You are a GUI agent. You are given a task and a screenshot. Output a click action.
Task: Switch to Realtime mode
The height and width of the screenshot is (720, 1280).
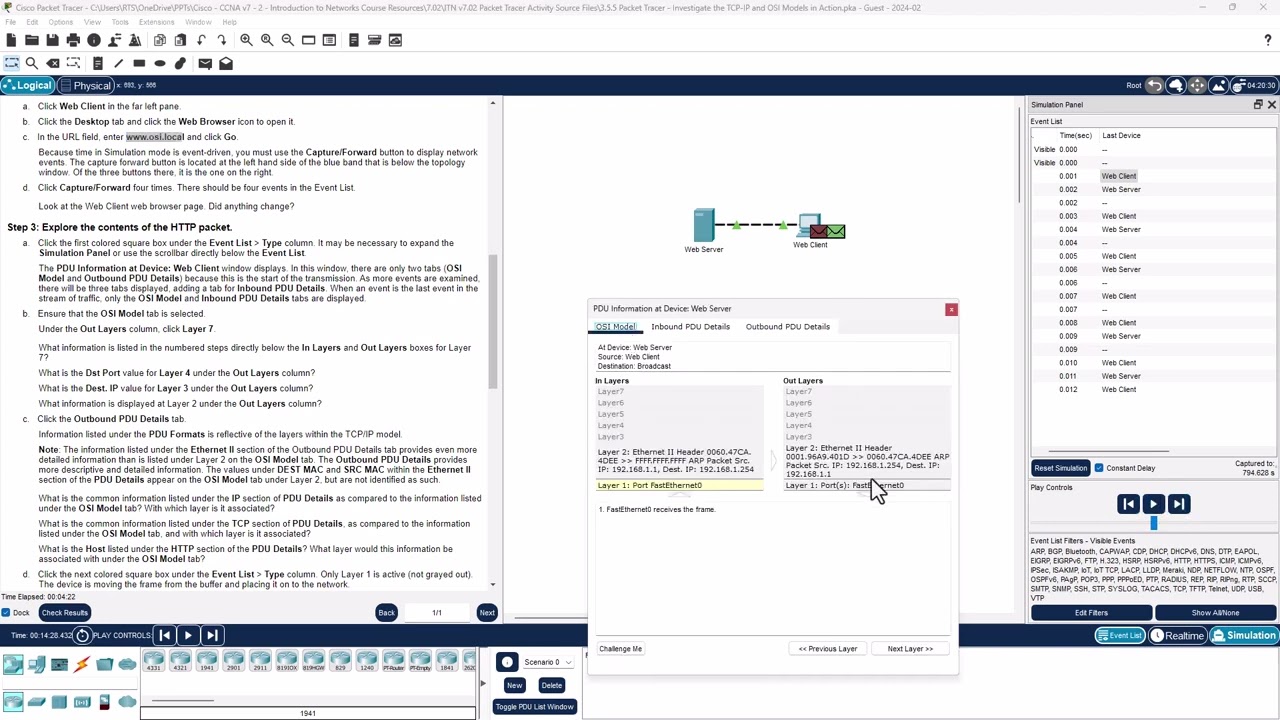(1177, 635)
